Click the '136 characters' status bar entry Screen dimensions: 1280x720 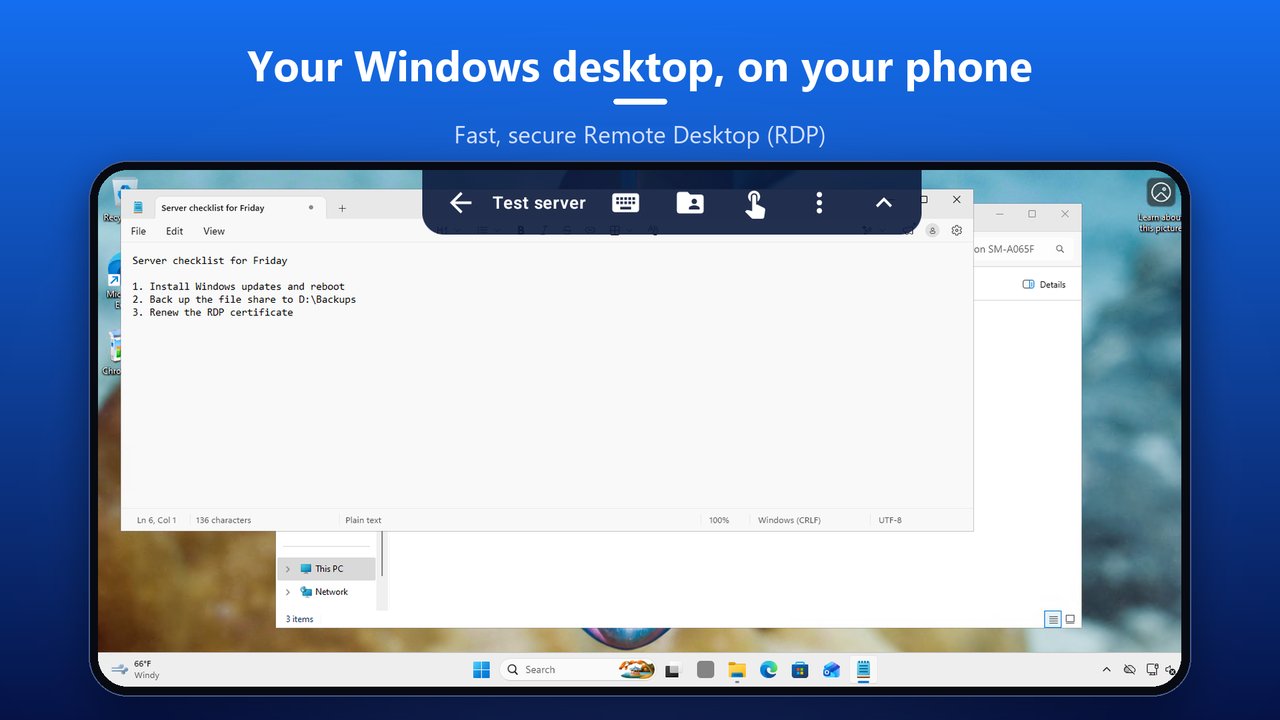224,520
